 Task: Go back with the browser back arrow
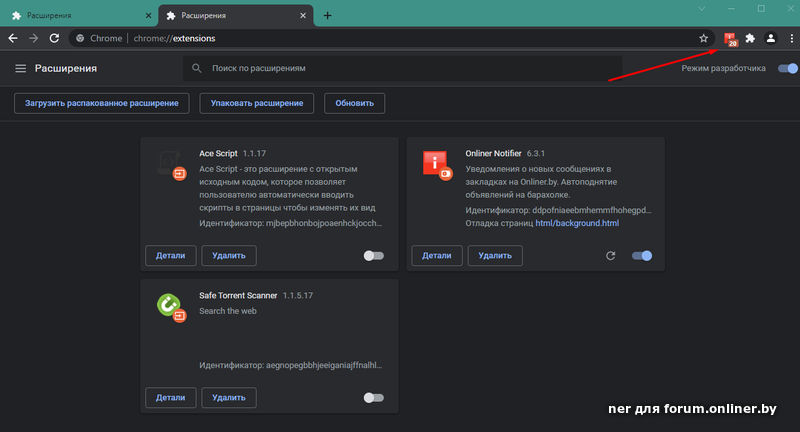pyautogui.click(x=13, y=38)
